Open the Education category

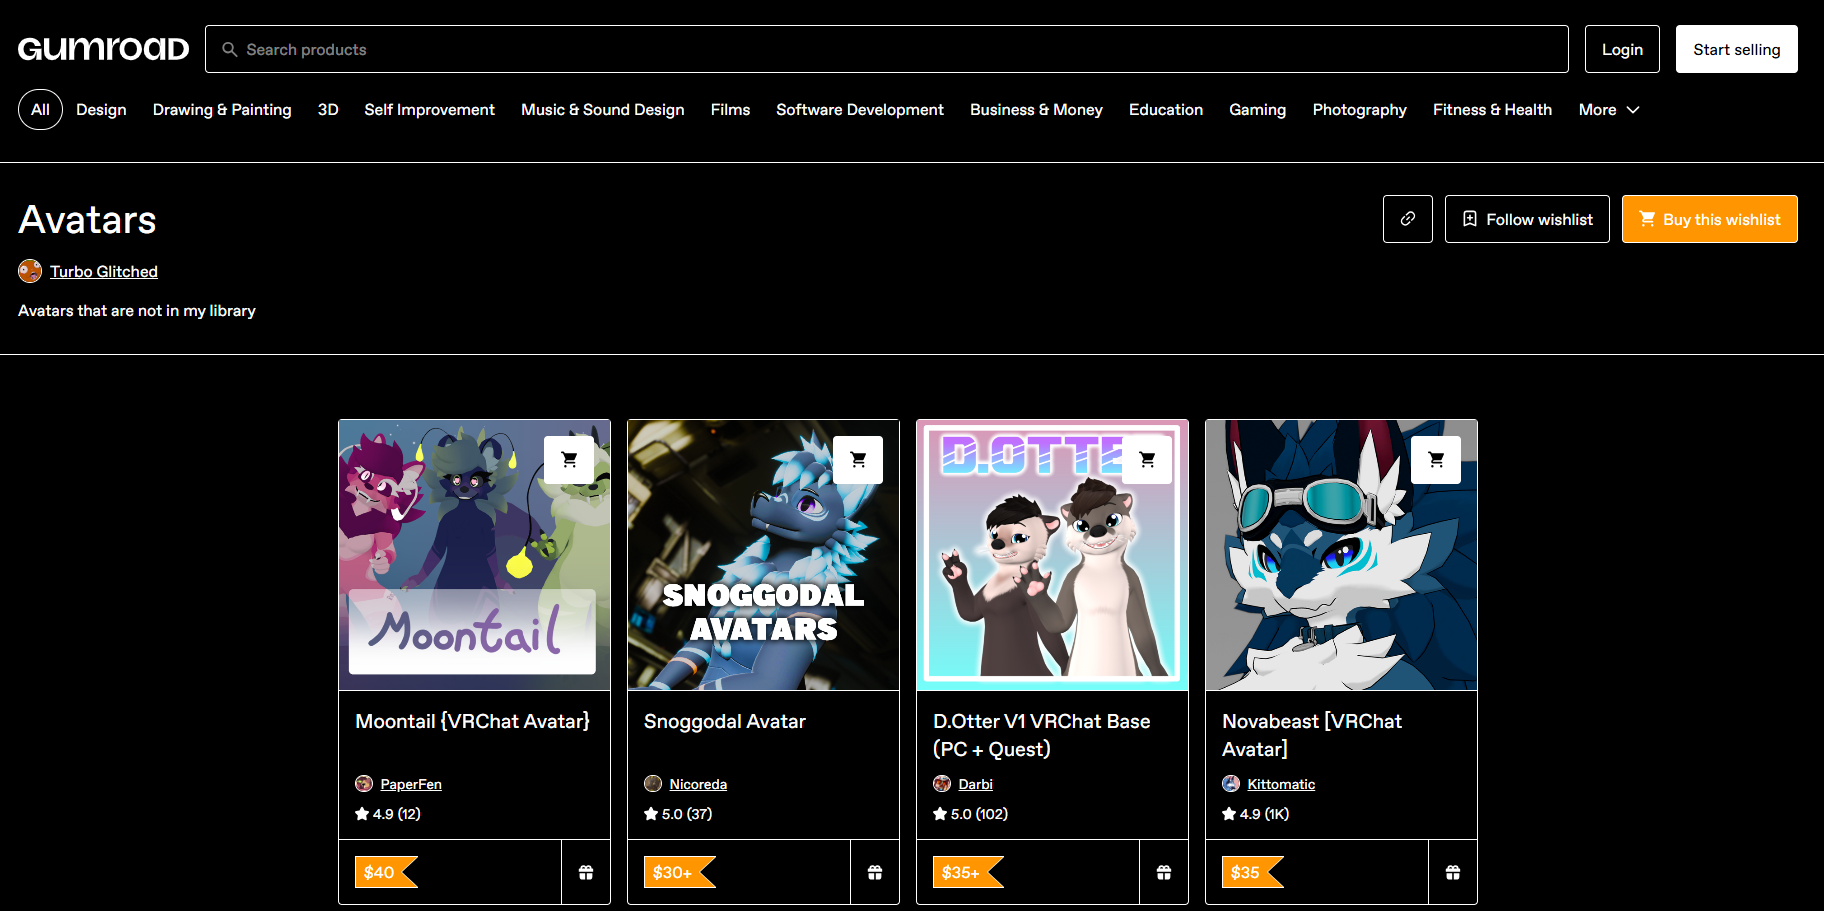[x=1166, y=110]
